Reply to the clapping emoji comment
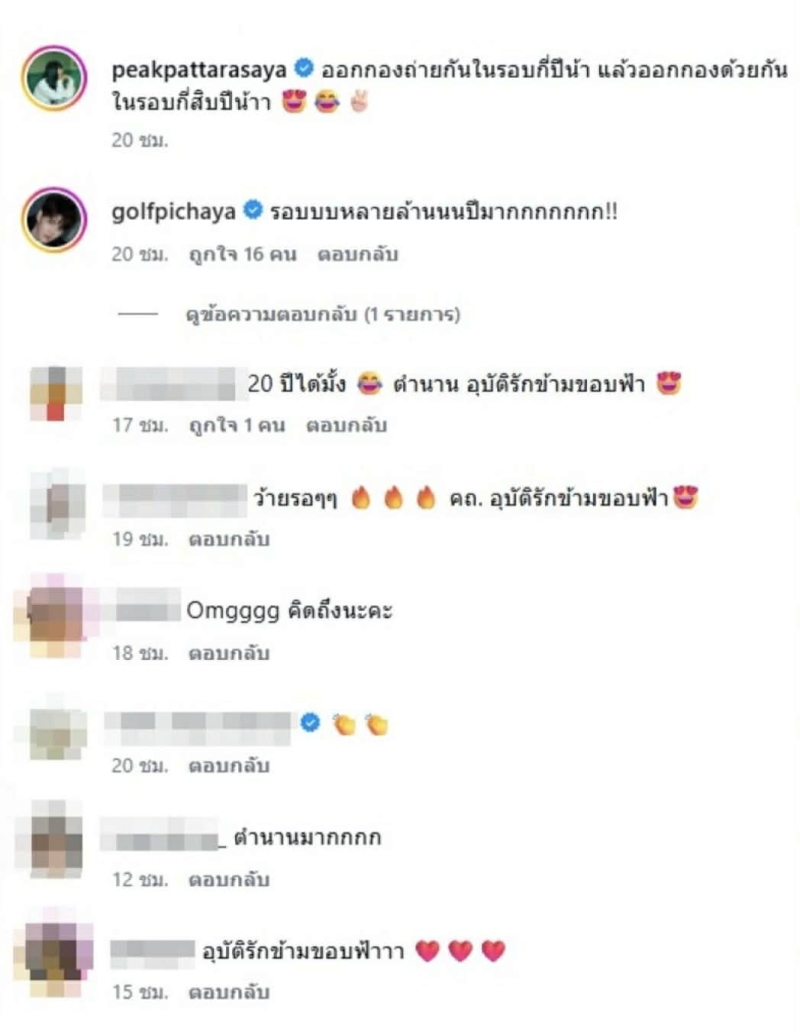Screen dimensions: 800x1032 (229, 765)
